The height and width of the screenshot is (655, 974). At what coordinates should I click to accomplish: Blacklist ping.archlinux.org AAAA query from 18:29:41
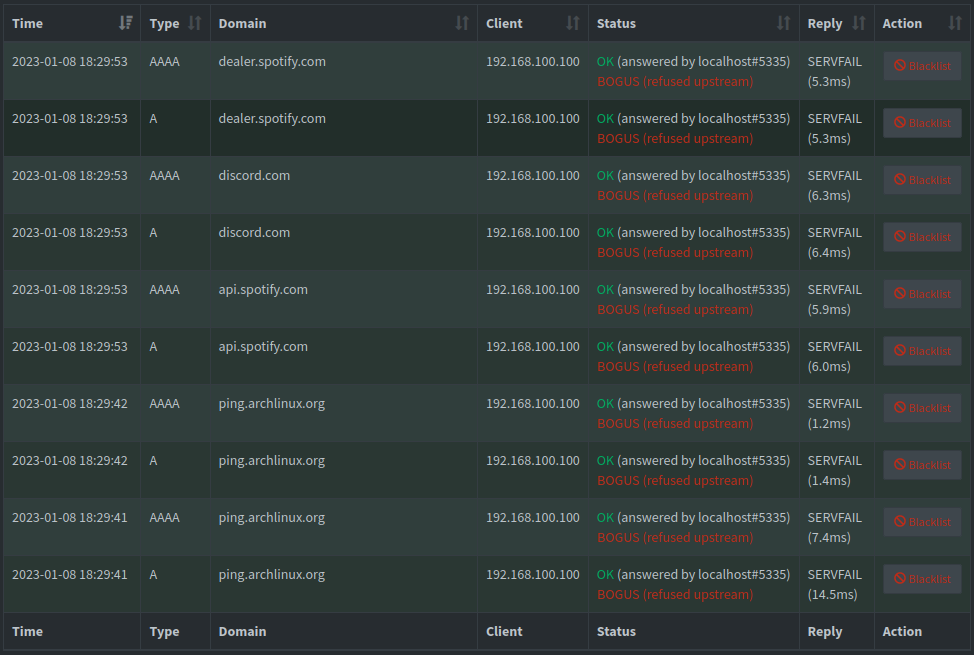click(x=922, y=522)
